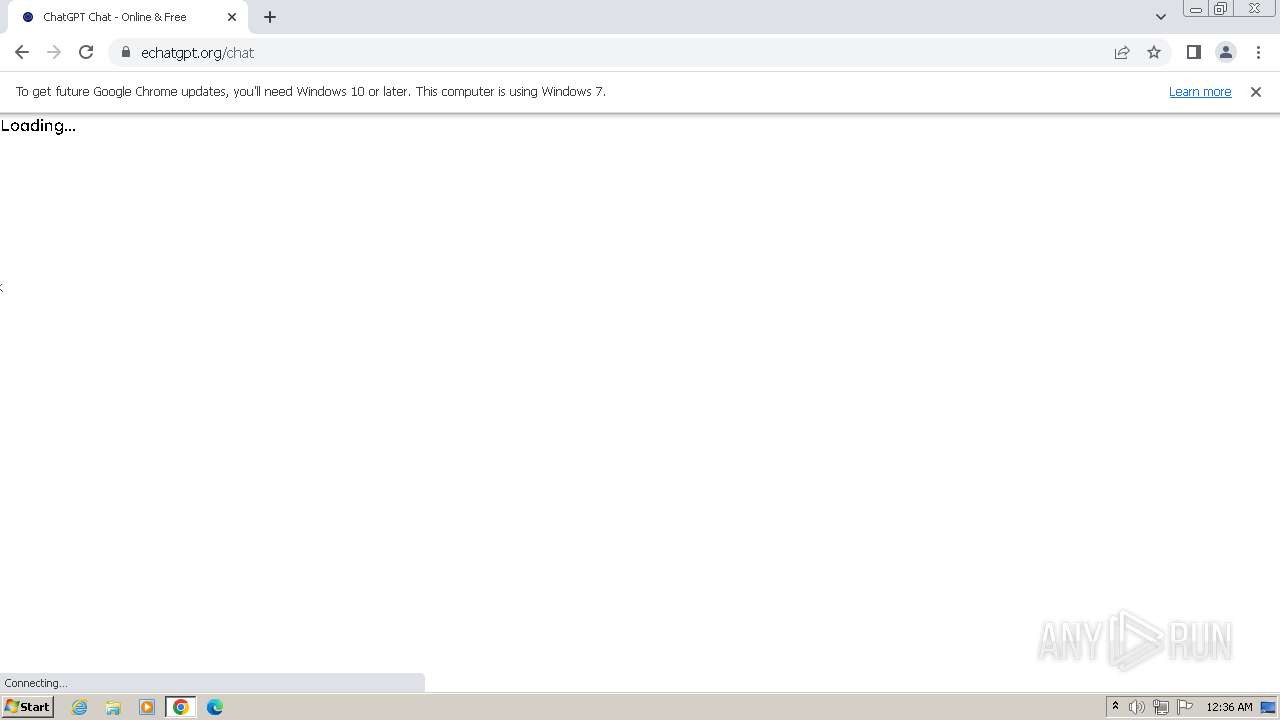Show hidden system tray icons
This screenshot has height=720, width=1280.
pyautogui.click(x=1115, y=707)
